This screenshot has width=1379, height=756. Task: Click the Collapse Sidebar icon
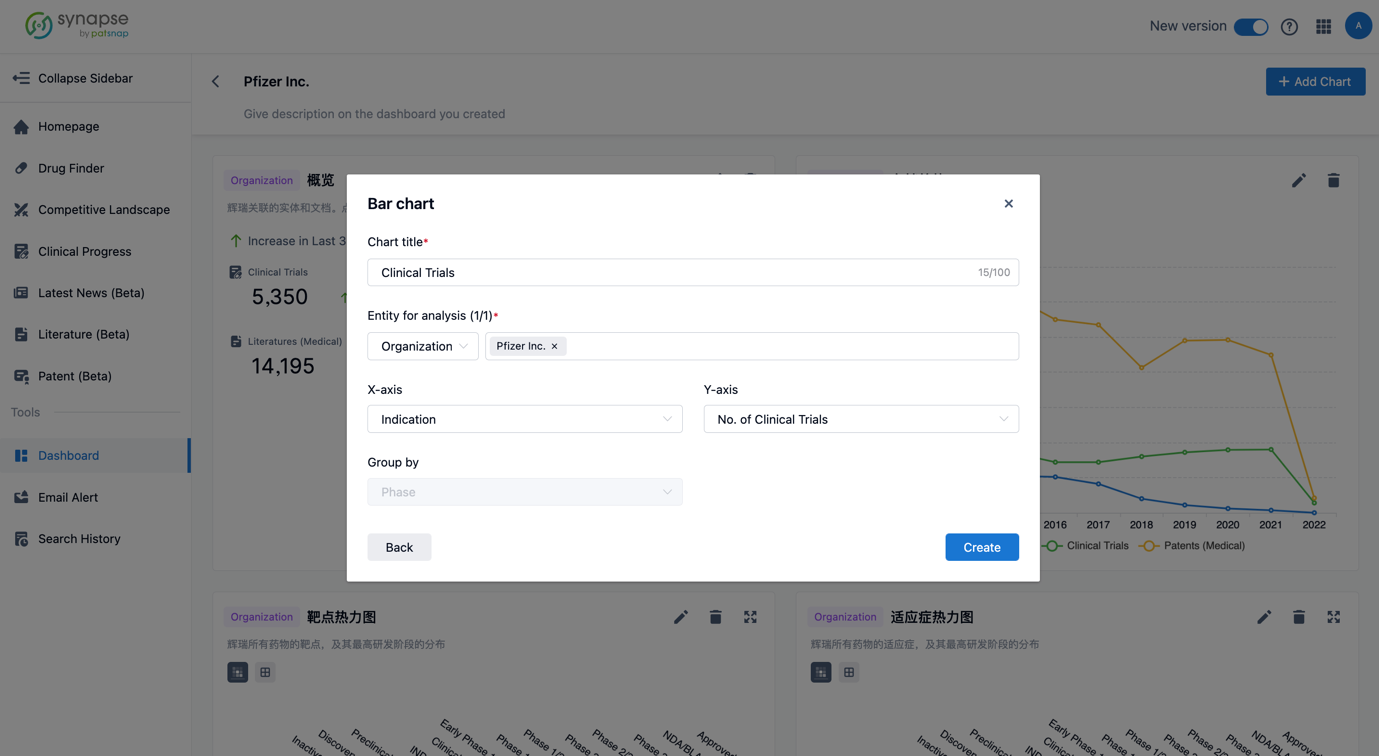[21, 78]
